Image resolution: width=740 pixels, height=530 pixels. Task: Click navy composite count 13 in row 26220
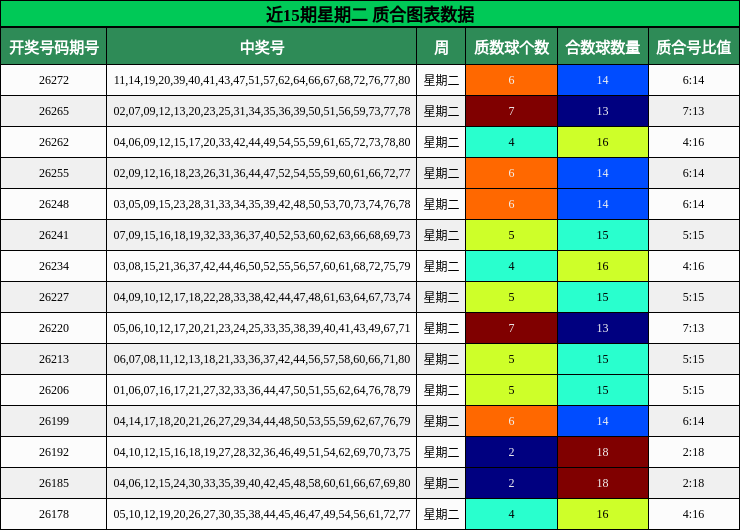(603, 328)
